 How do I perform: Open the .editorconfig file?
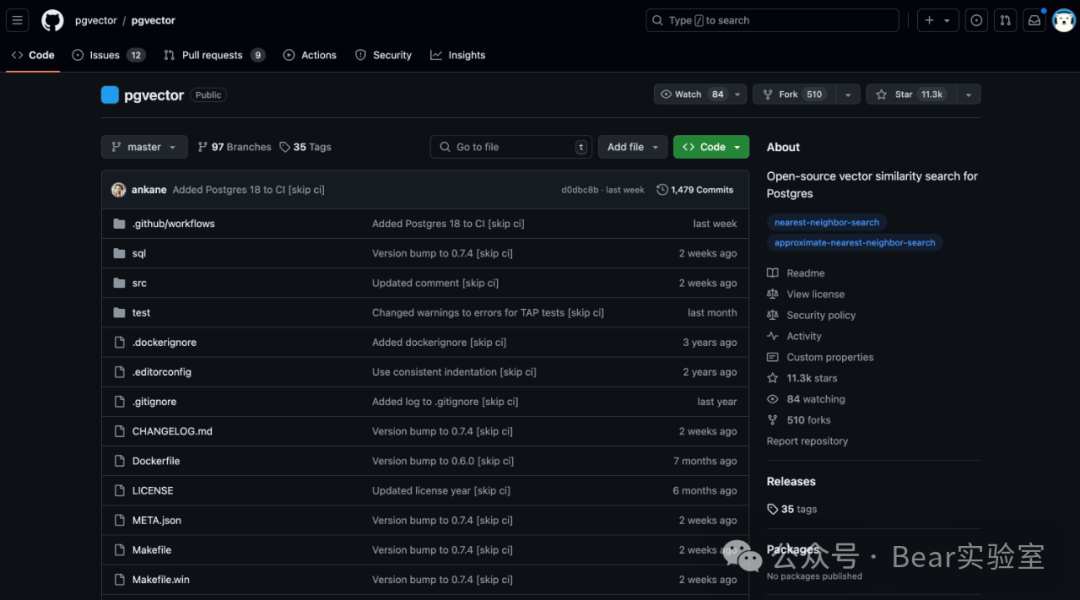pyautogui.click(x=162, y=371)
